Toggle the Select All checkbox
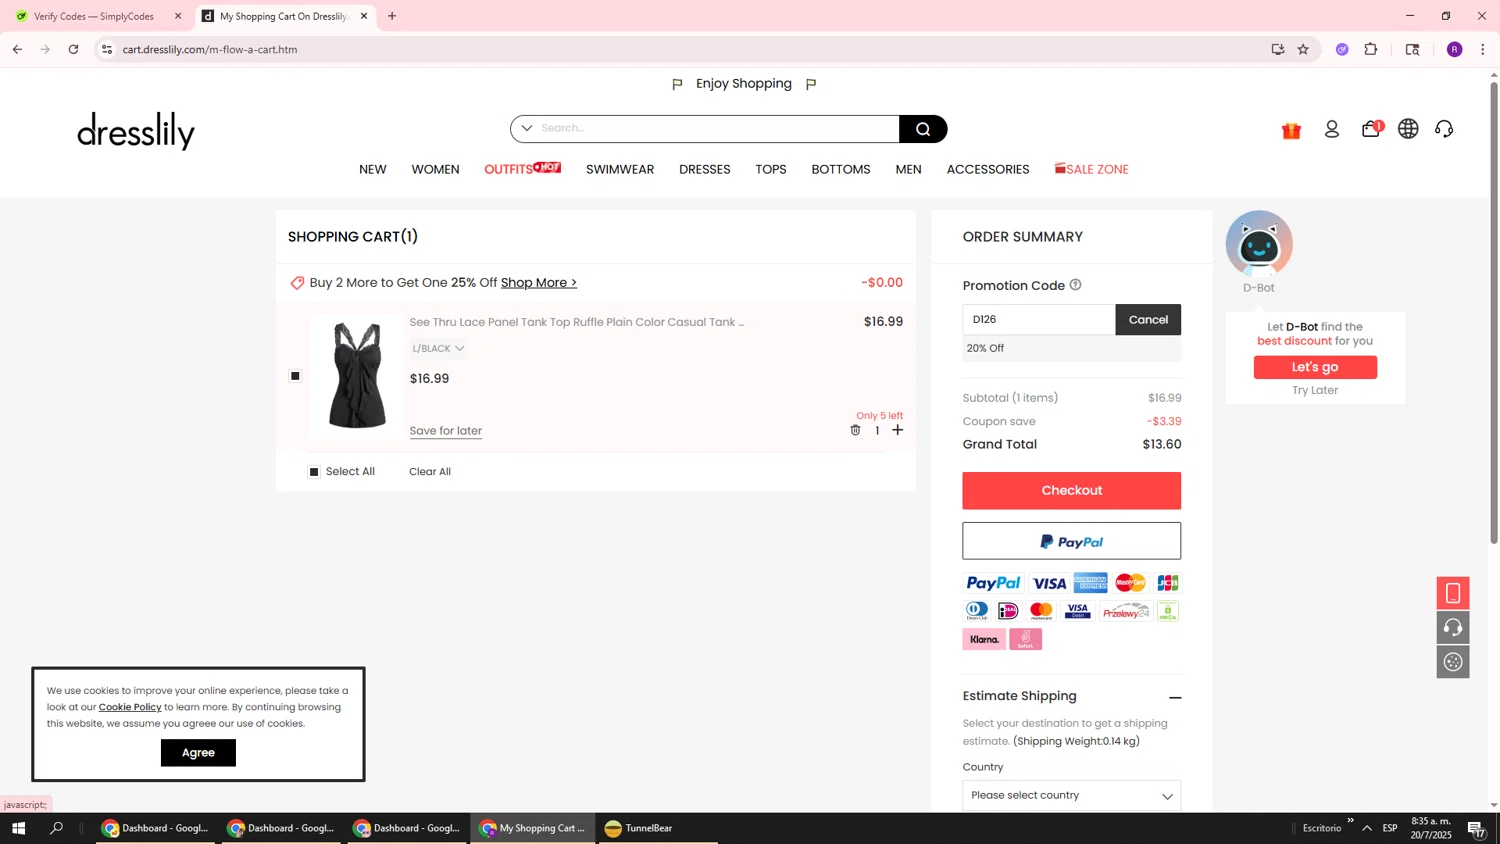 (x=314, y=472)
